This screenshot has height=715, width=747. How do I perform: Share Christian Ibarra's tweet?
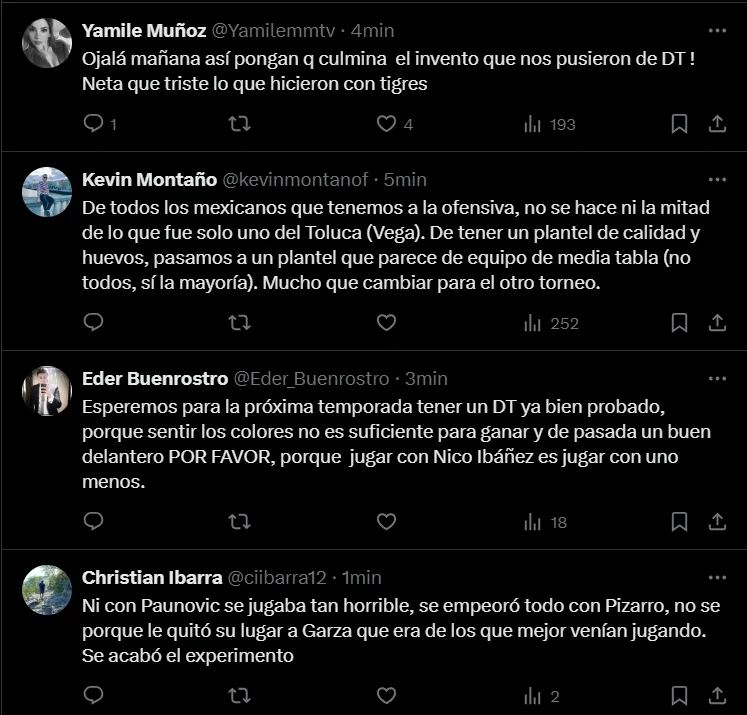717,696
